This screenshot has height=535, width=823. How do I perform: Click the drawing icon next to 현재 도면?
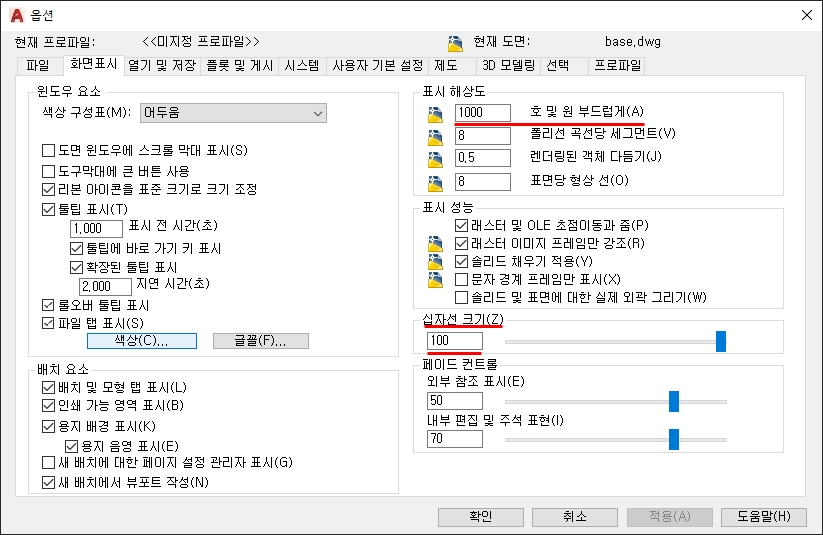[455, 43]
